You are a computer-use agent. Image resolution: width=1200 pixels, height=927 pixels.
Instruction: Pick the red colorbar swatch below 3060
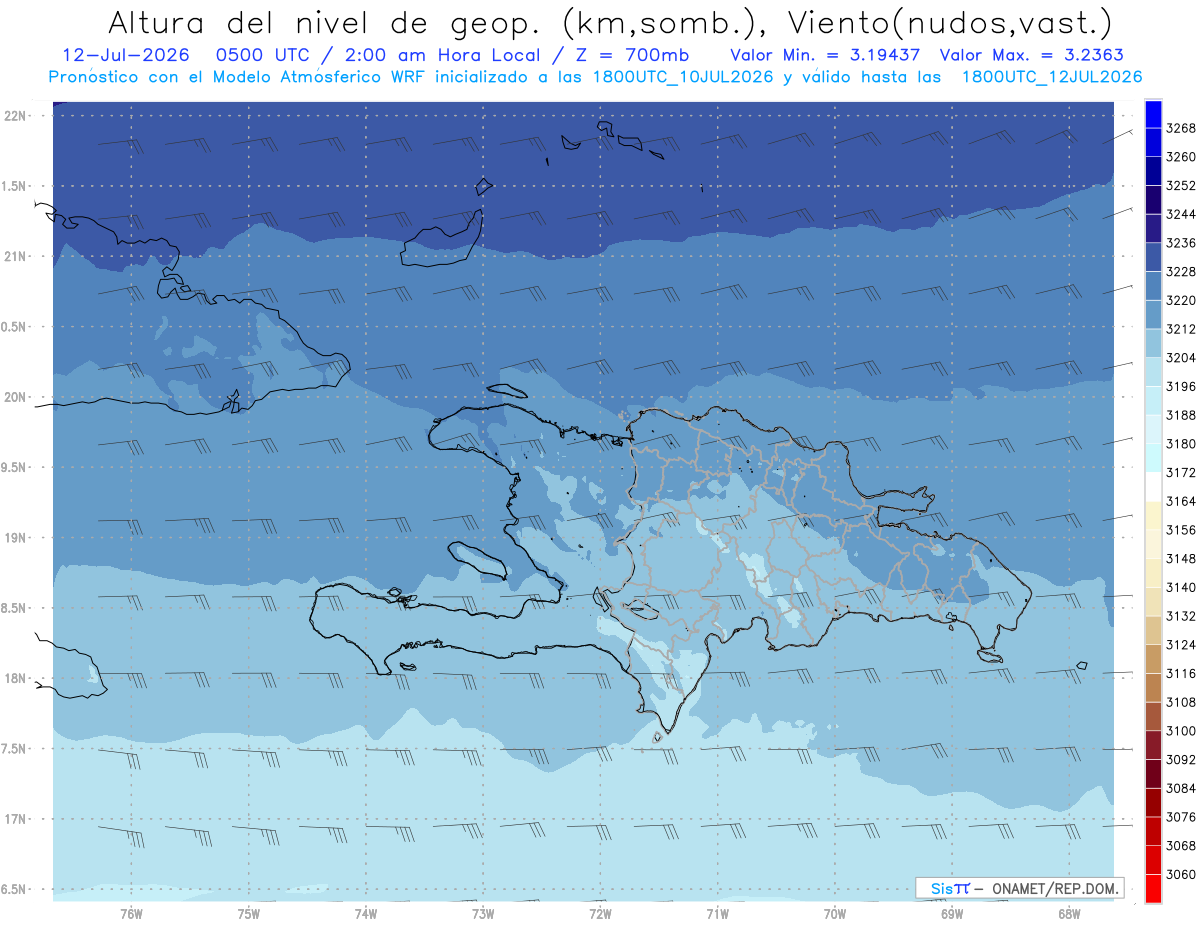tap(1152, 889)
